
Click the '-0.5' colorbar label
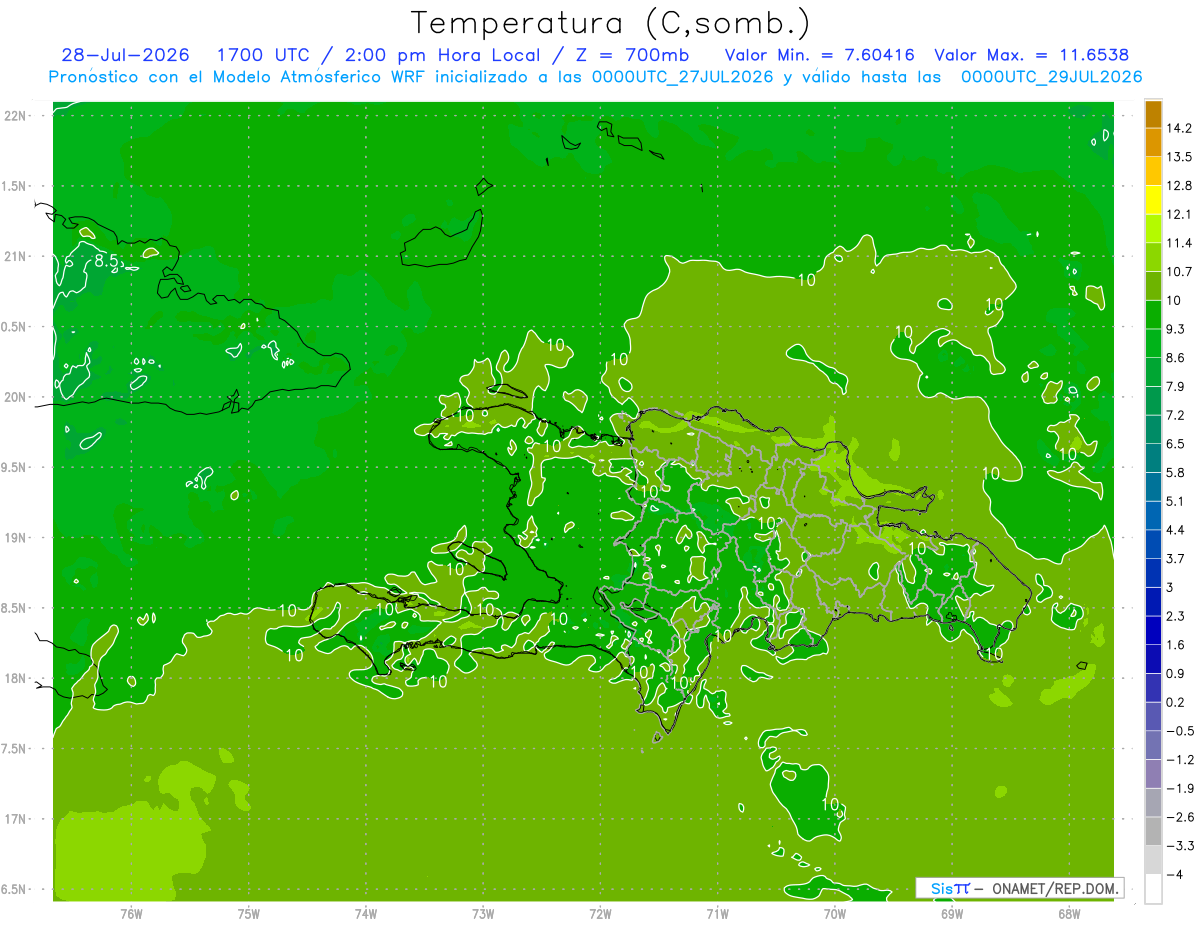click(x=1180, y=731)
